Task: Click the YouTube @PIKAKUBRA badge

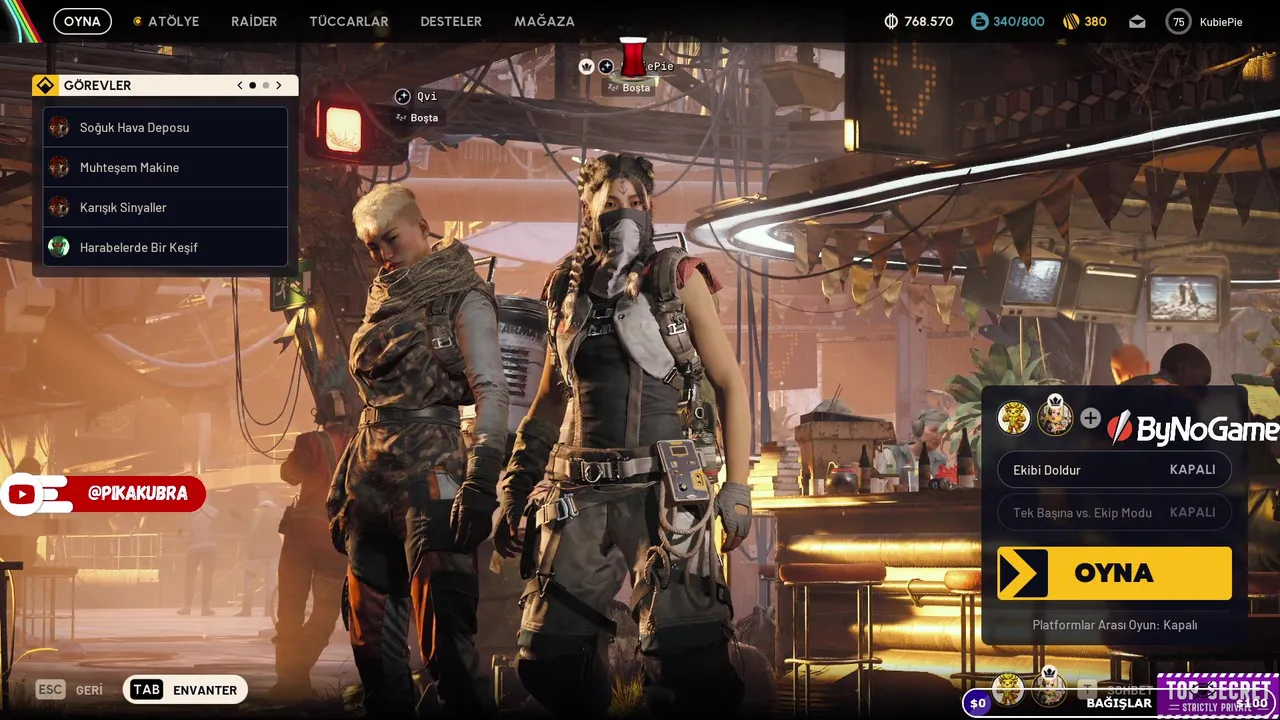Action: tap(103, 494)
